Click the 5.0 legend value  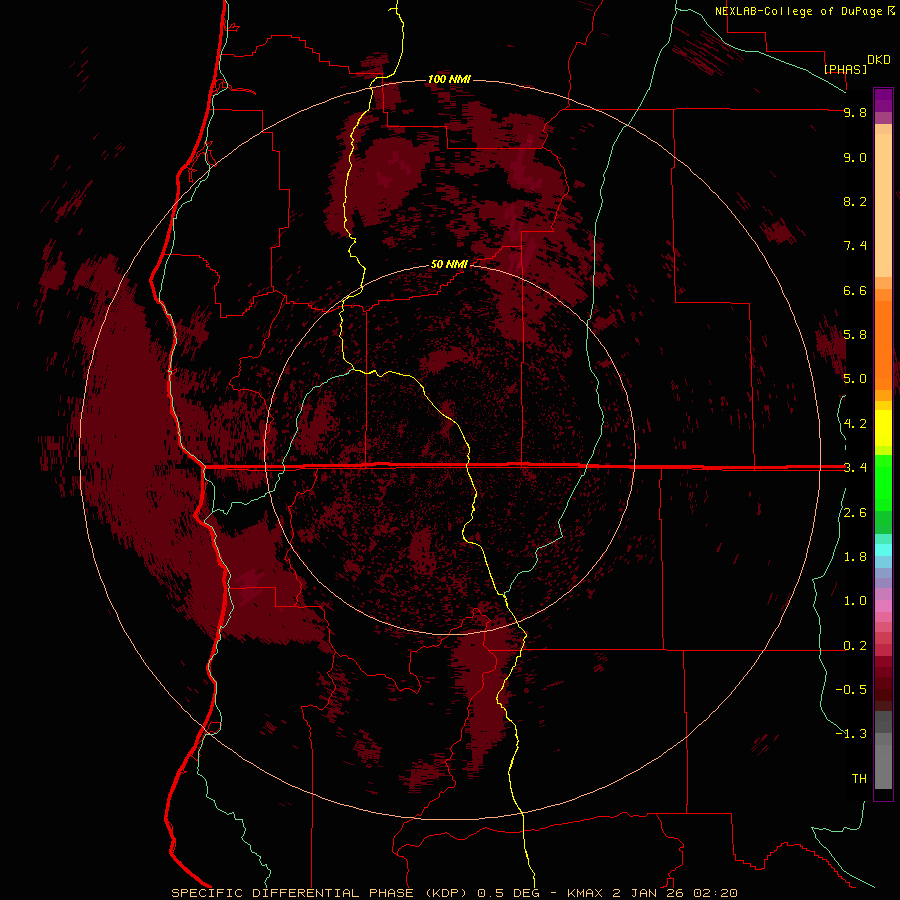click(855, 379)
